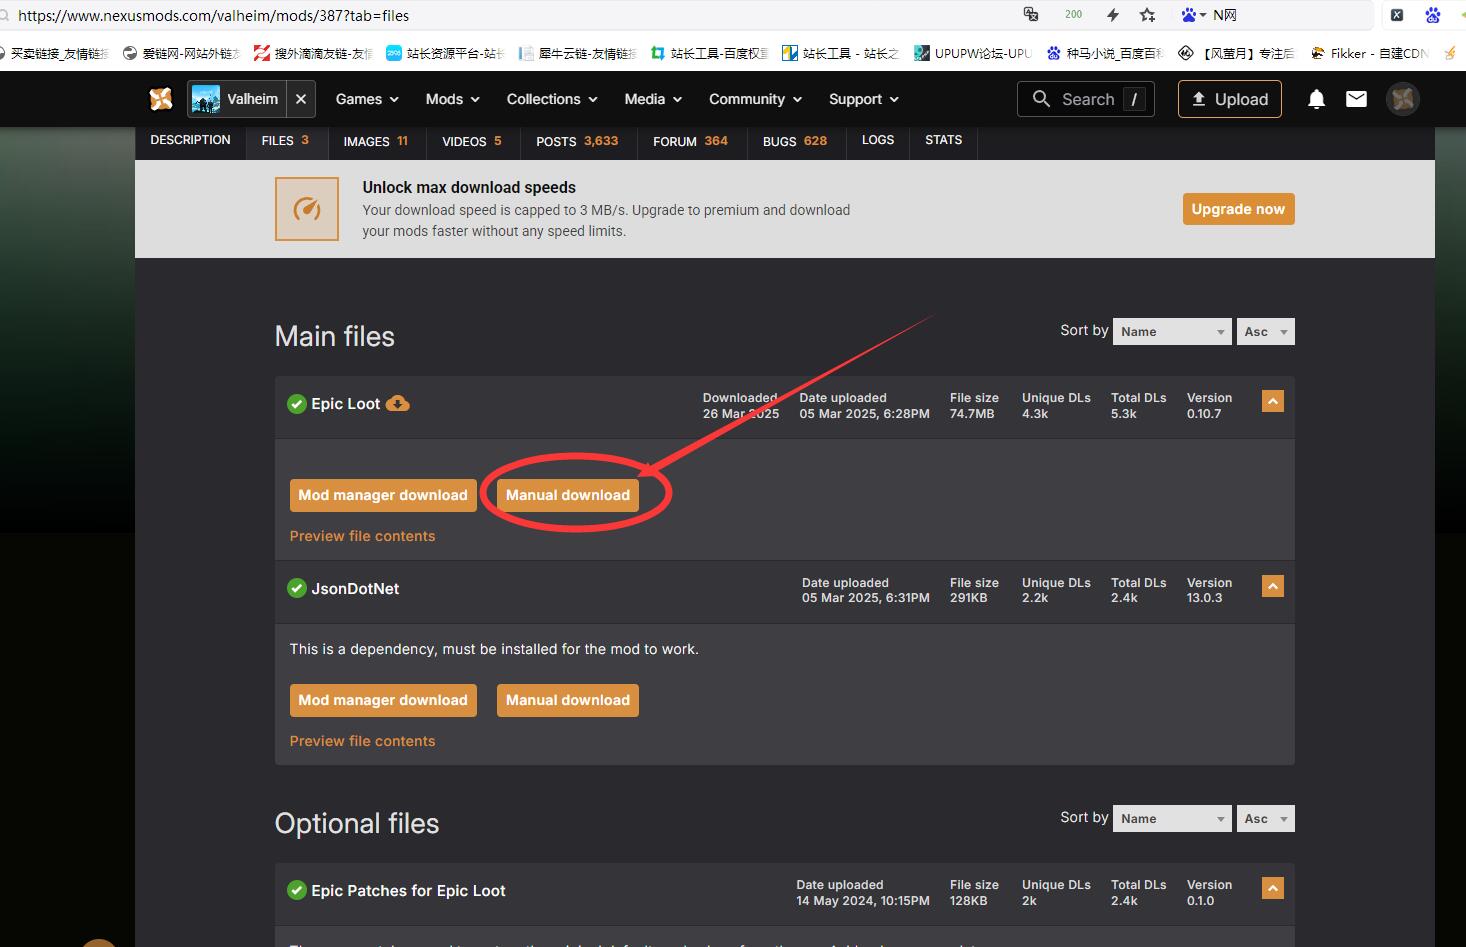Open Optional files Sort by Name dropdown
The height and width of the screenshot is (947, 1466).
click(x=1172, y=819)
